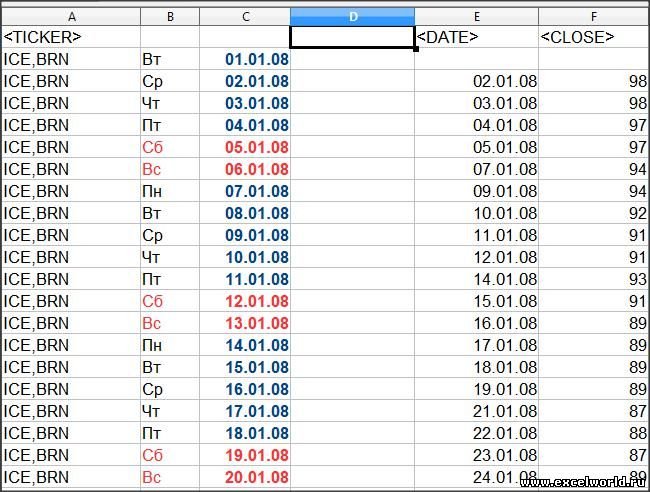Select cell 09.01.08 in column C

[x=245, y=235]
